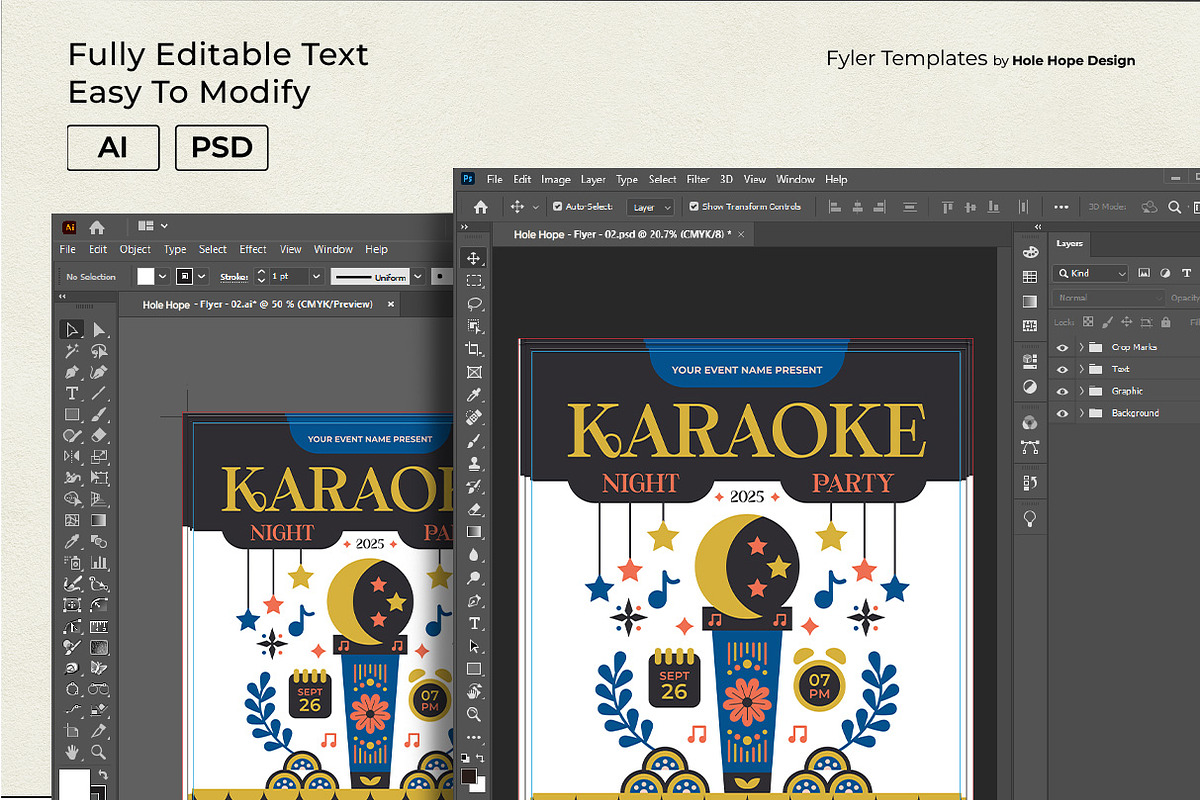Screen dimensions: 1200x800
Task: Toggle adjustment layer filter in Layers panel
Action: pyautogui.click(x=1165, y=273)
